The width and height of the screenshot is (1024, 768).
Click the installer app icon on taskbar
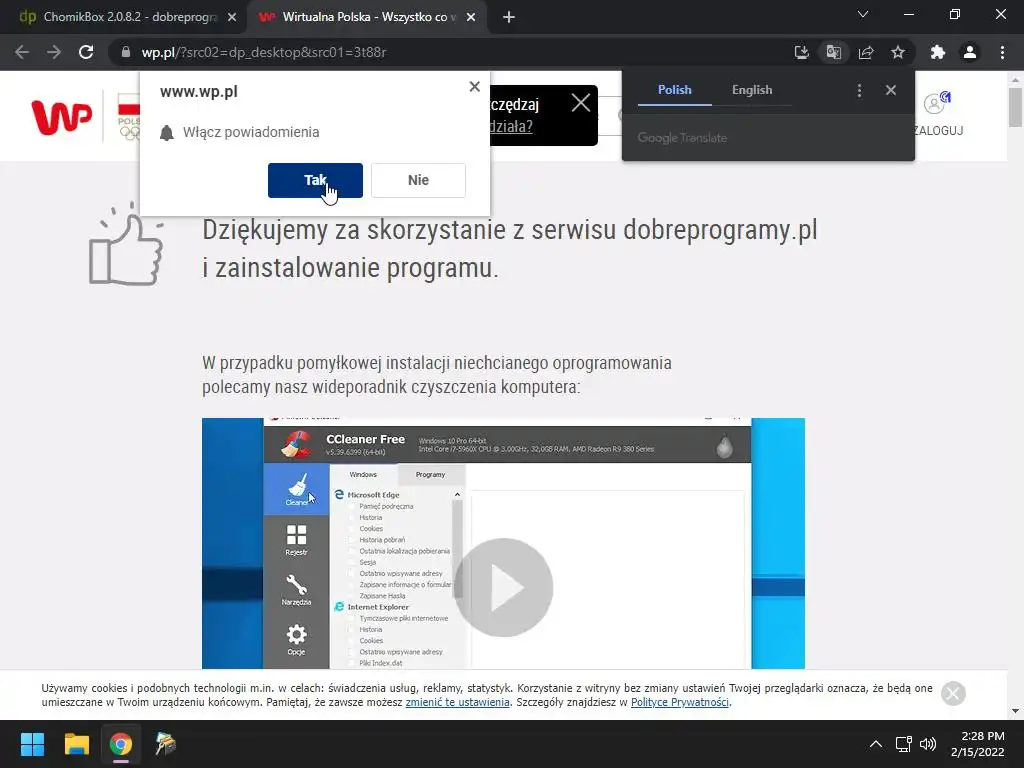pyautogui.click(x=165, y=744)
